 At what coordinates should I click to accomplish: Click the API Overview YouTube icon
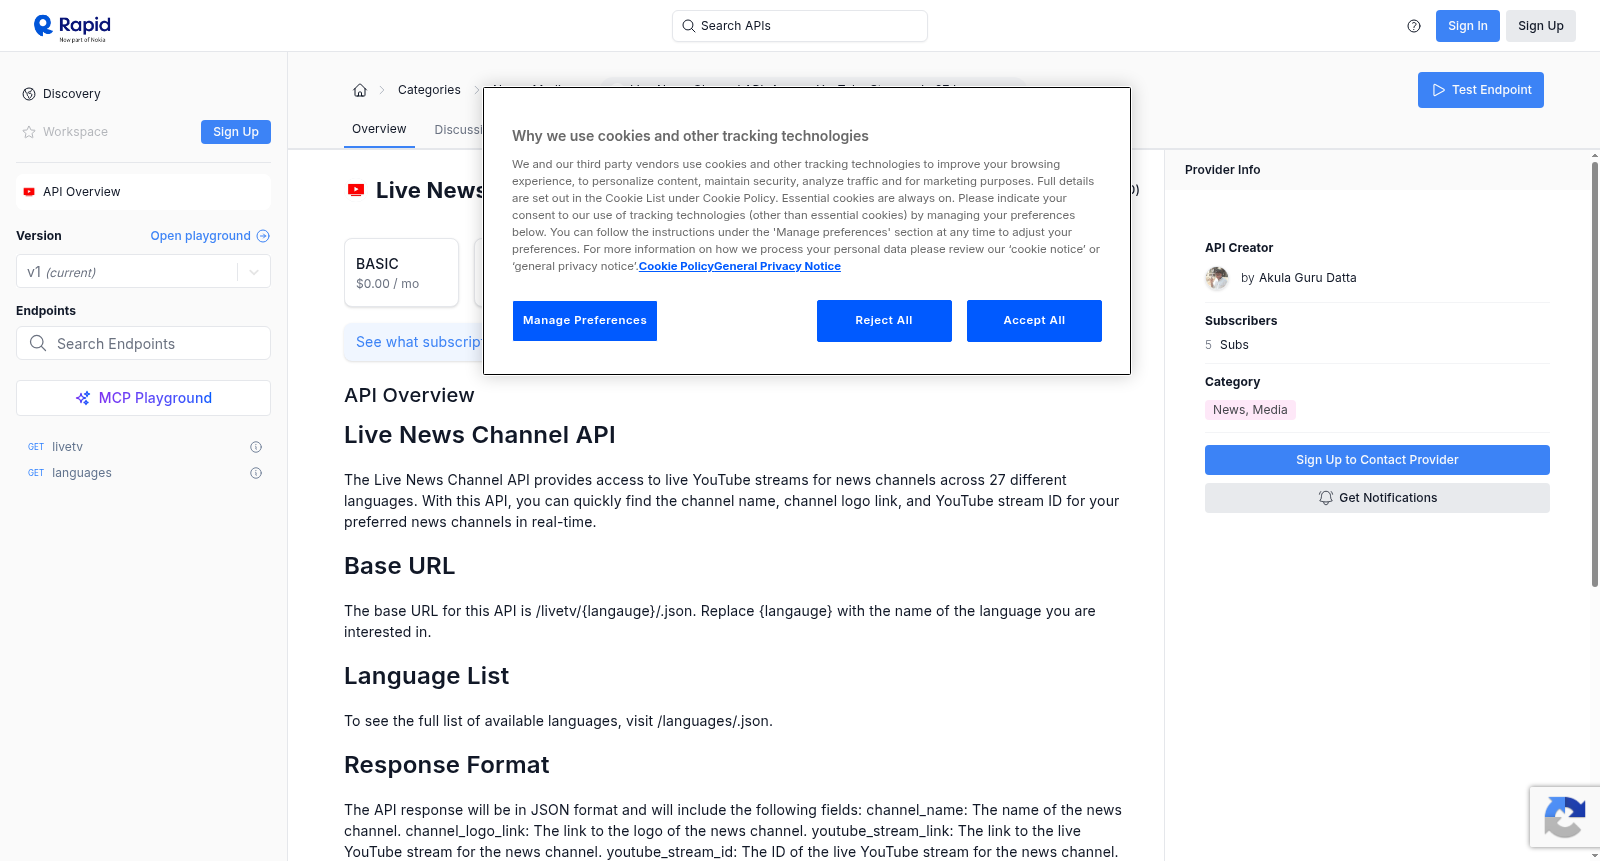29,192
